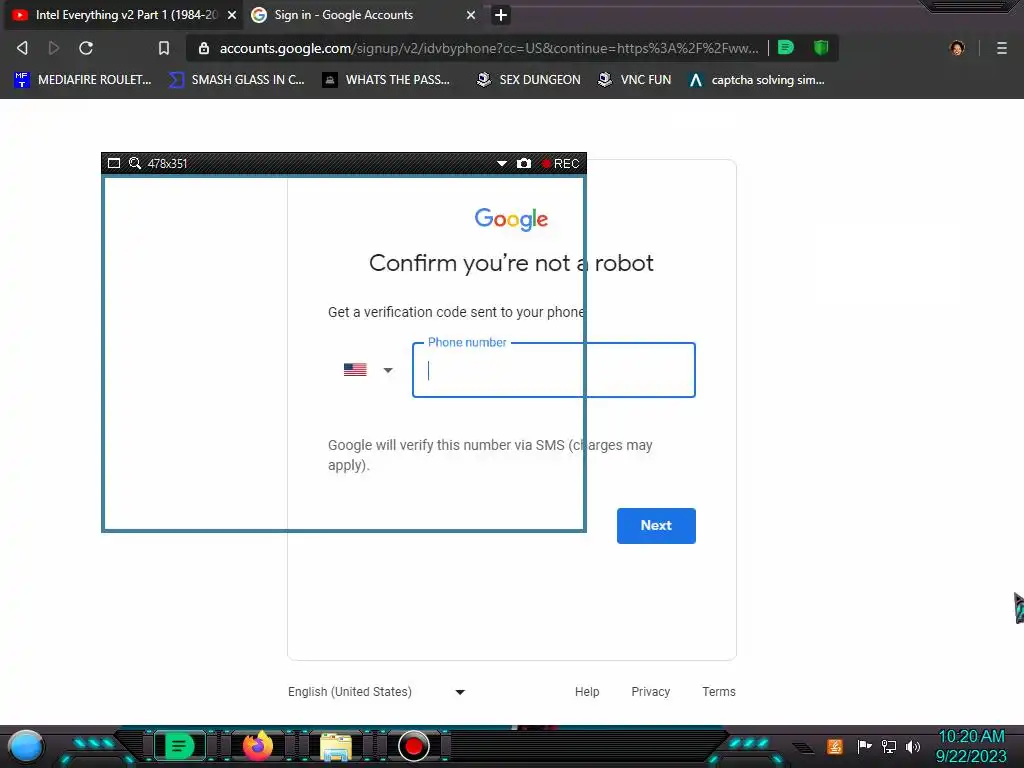This screenshot has width=1024, height=768.
Task: Open the green chat app on the taskbar
Action: (179, 746)
